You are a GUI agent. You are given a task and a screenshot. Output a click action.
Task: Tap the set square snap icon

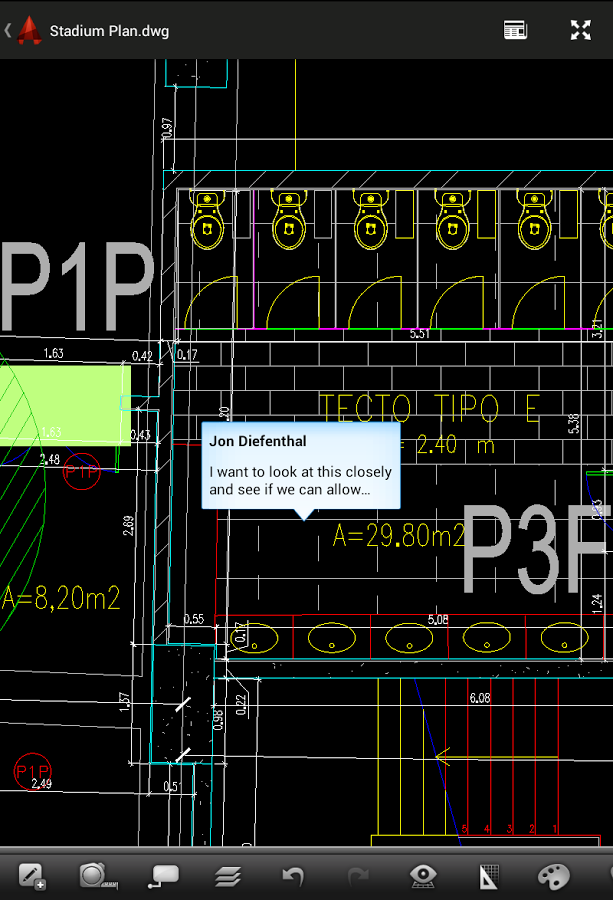488,876
